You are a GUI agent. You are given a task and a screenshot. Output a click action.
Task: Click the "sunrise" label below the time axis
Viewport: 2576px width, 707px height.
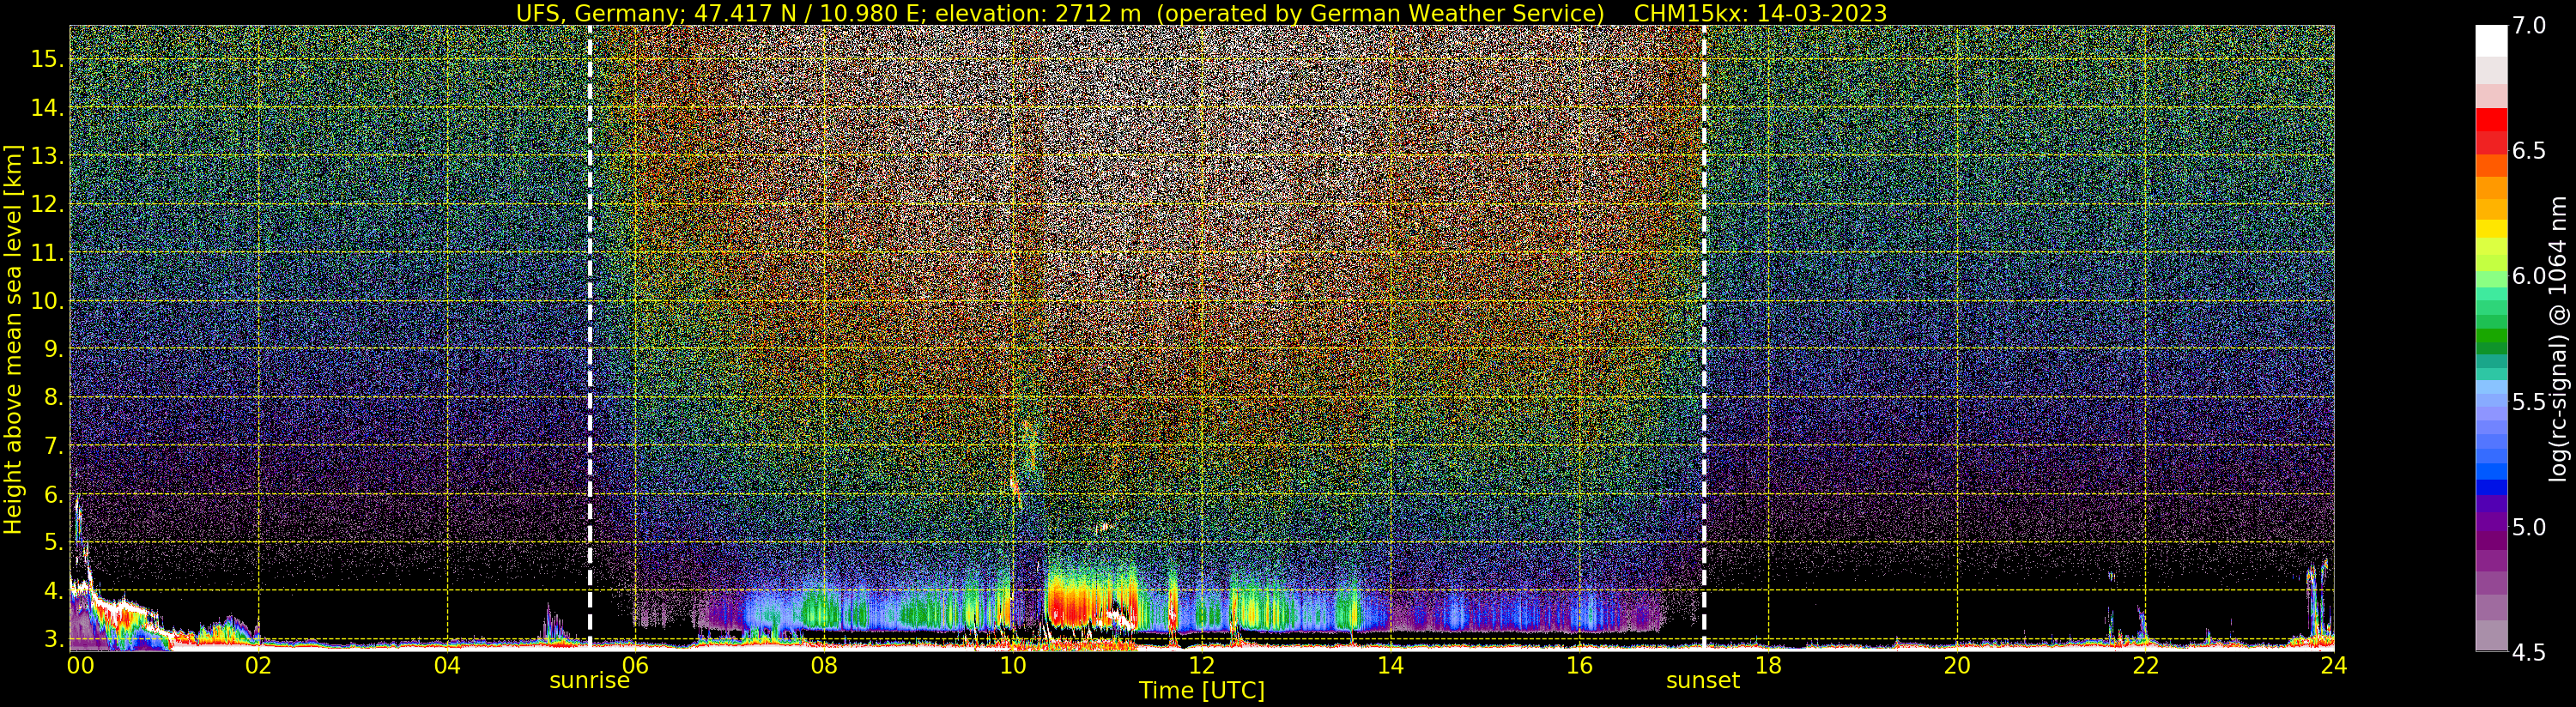[589, 681]
